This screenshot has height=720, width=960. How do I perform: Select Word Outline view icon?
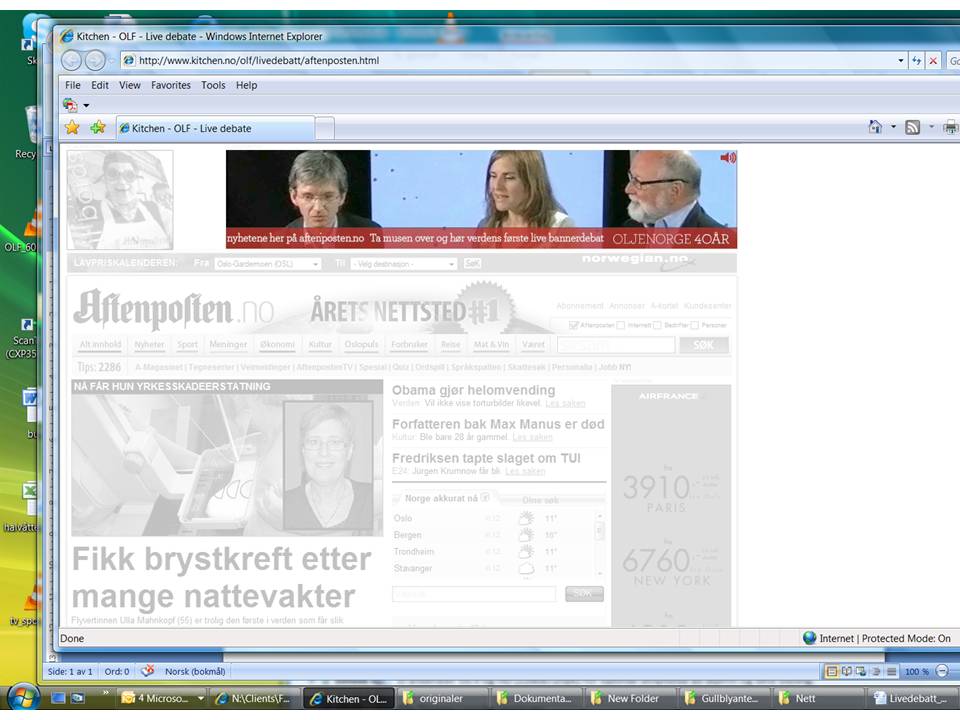[x=876, y=672]
